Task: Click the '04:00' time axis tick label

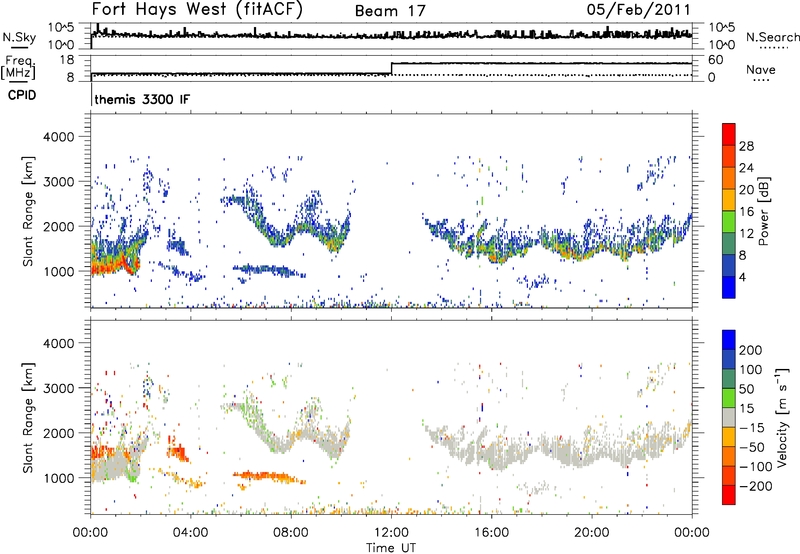Action: [190, 533]
